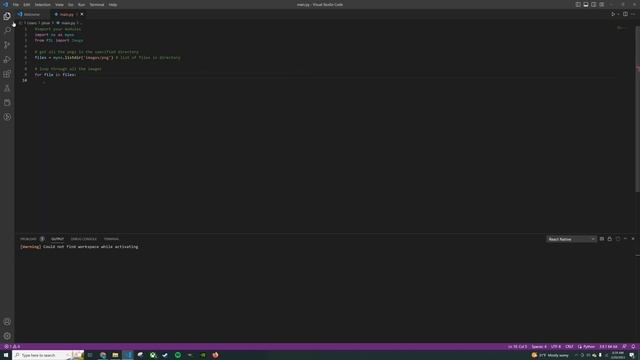Select the Python interpreter version
The height and width of the screenshot is (360, 640).
click(x=608, y=347)
